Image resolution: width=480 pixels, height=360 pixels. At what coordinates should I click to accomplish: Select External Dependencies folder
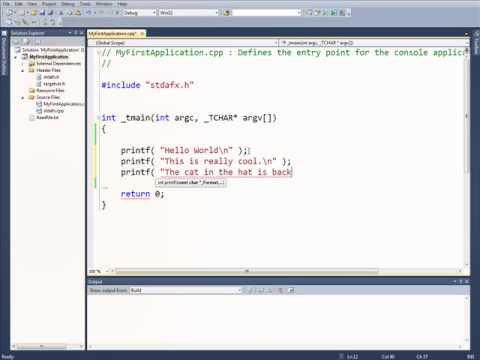[55, 63]
